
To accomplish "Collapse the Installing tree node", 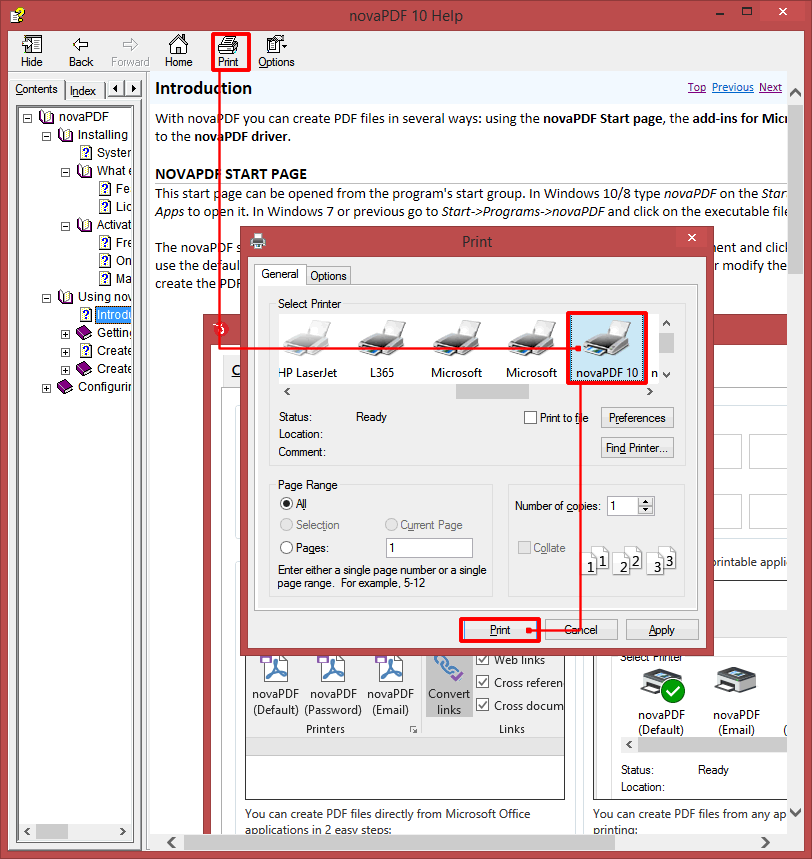I will coord(47,136).
